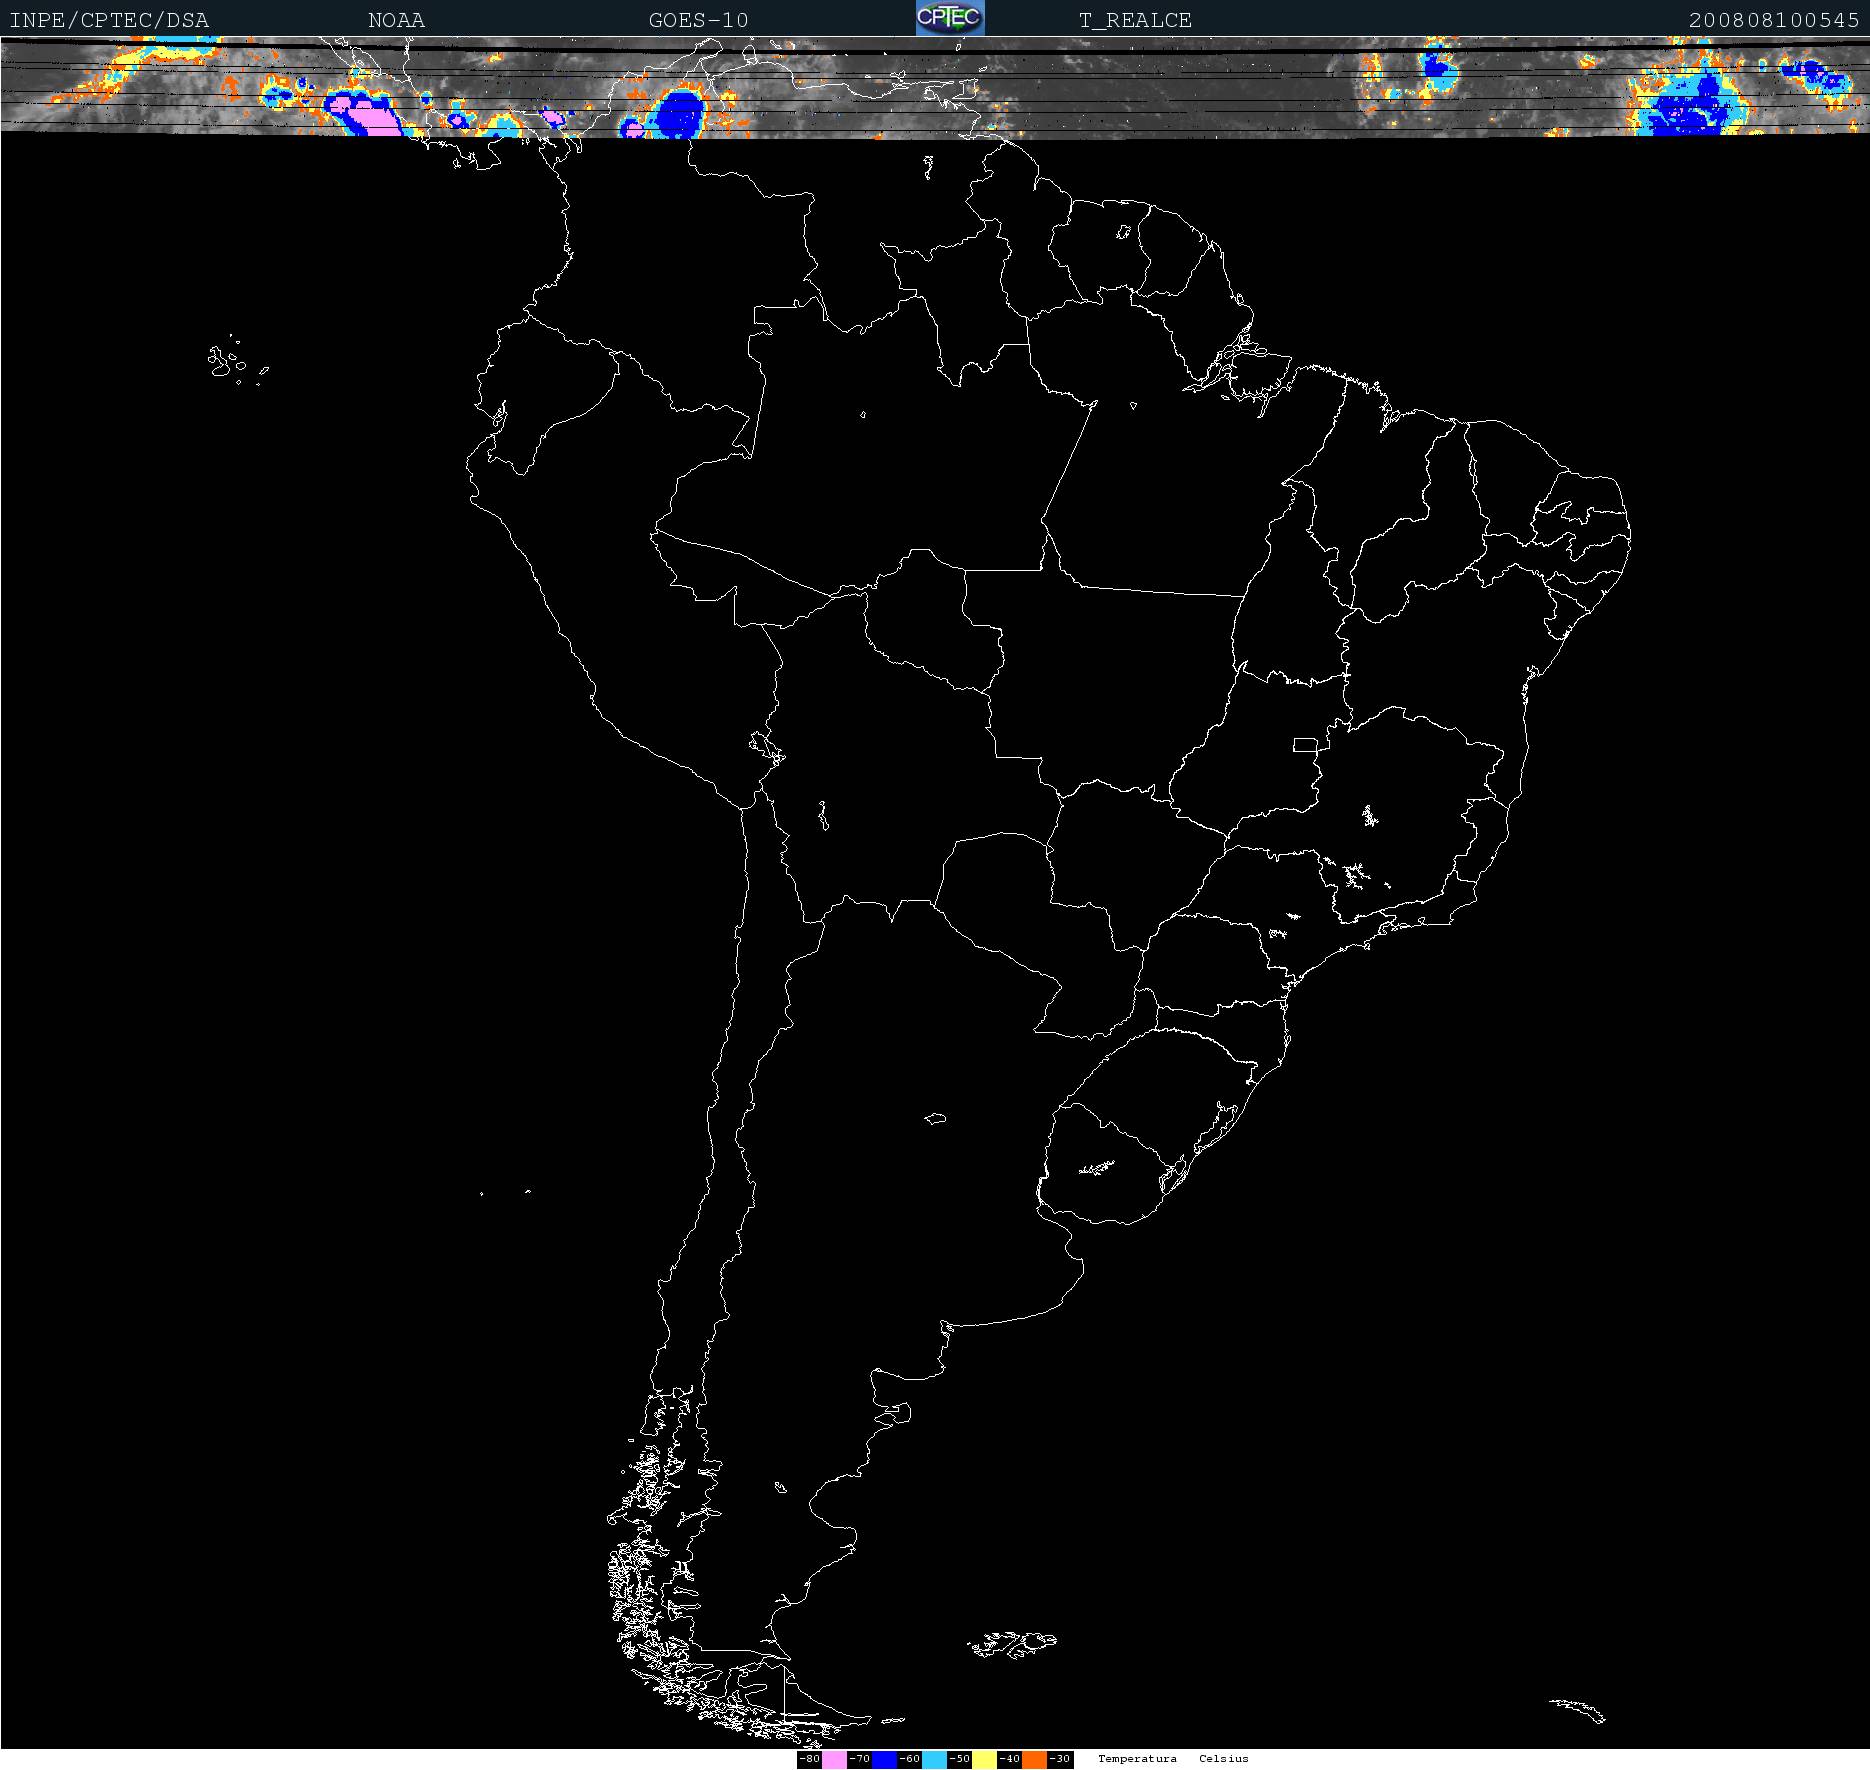Click the -80 legend value label
This screenshot has height=1770, width=1870.
pos(809,1759)
